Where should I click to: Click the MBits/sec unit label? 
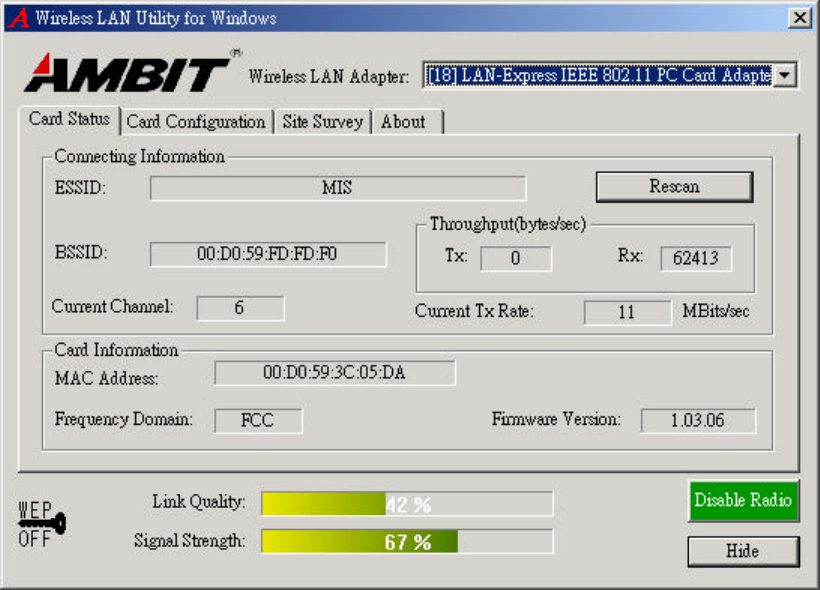click(716, 311)
